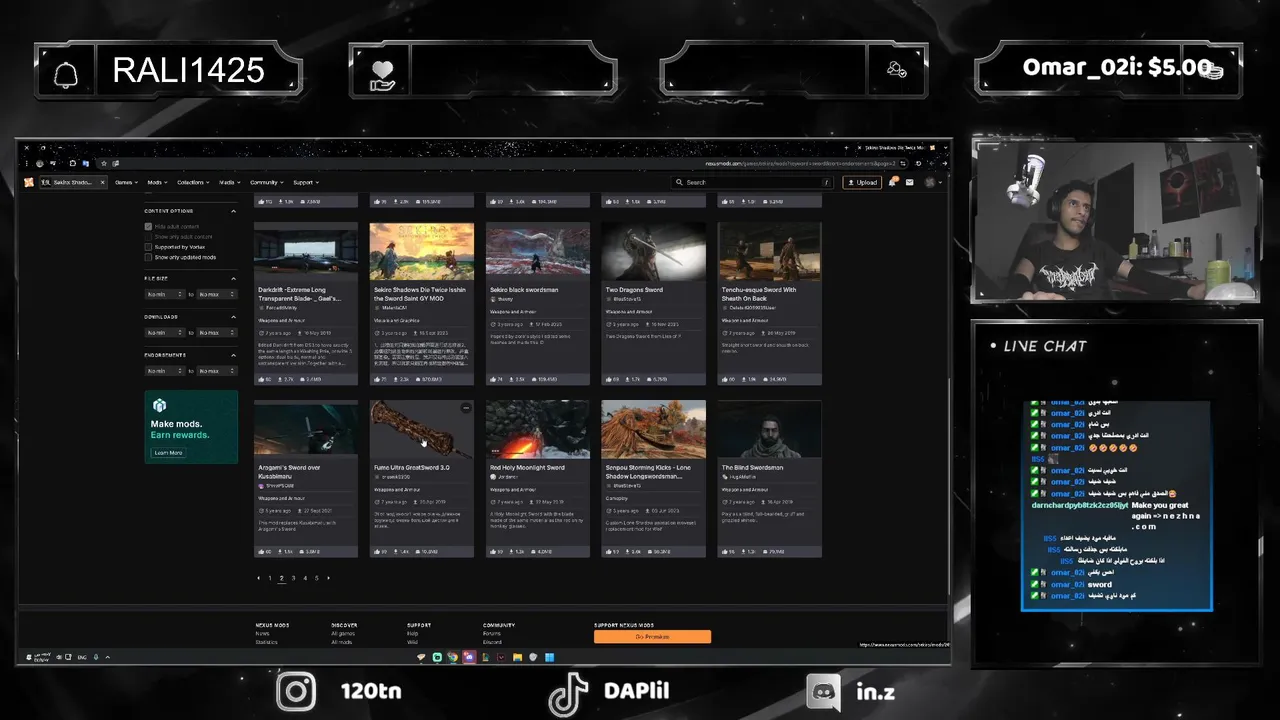Click the Upload button
The width and height of the screenshot is (1280, 720).
pos(863,182)
